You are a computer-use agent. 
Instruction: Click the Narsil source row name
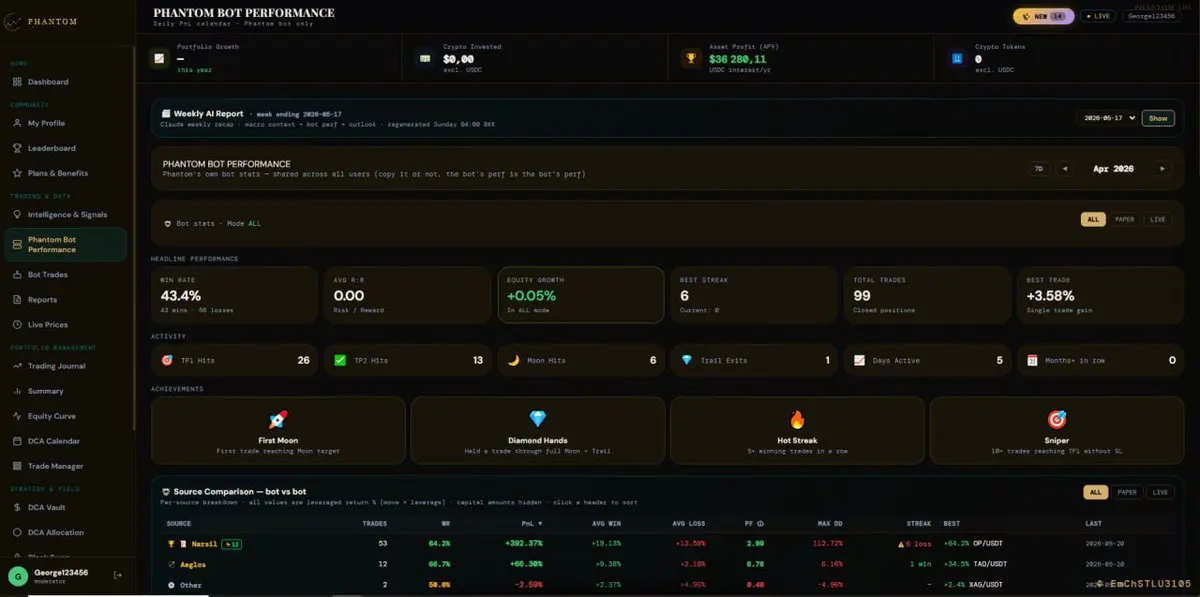point(206,543)
